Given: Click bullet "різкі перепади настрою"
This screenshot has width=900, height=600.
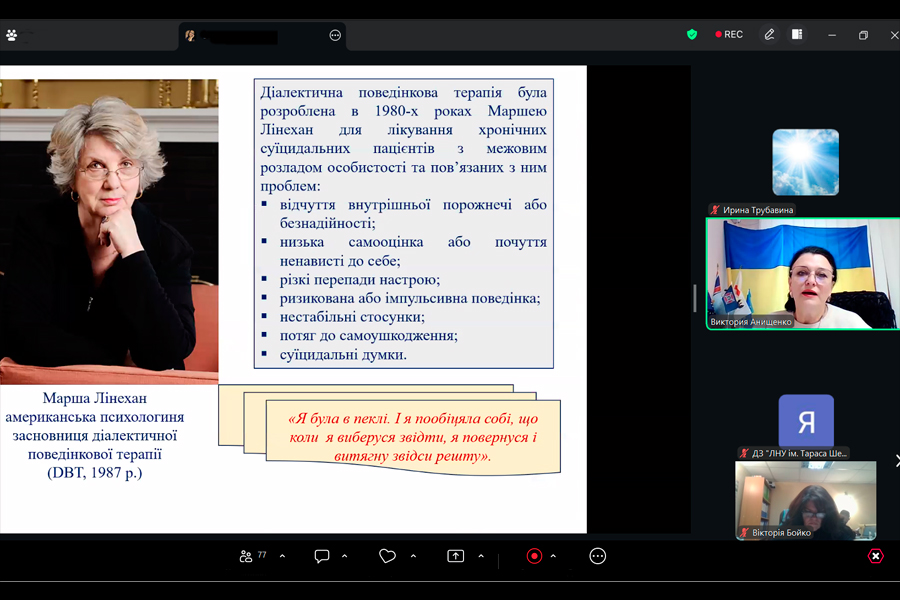Looking at the screenshot, I should pos(360,280).
